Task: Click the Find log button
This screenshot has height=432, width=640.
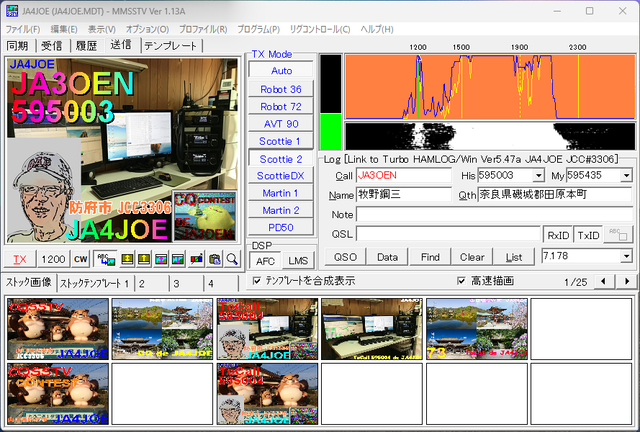Action: point(430,257)
